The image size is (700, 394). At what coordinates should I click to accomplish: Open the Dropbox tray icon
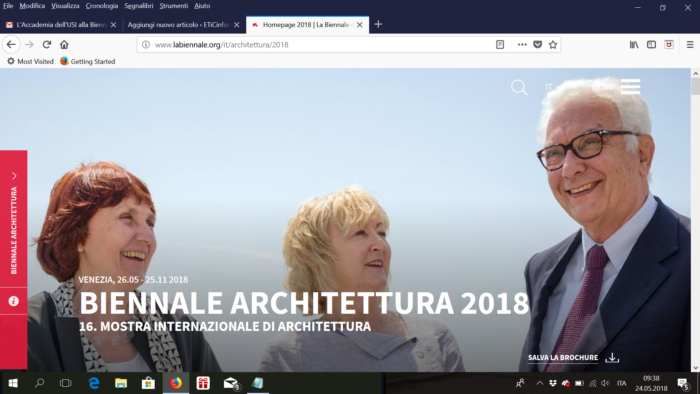[553, 383]
